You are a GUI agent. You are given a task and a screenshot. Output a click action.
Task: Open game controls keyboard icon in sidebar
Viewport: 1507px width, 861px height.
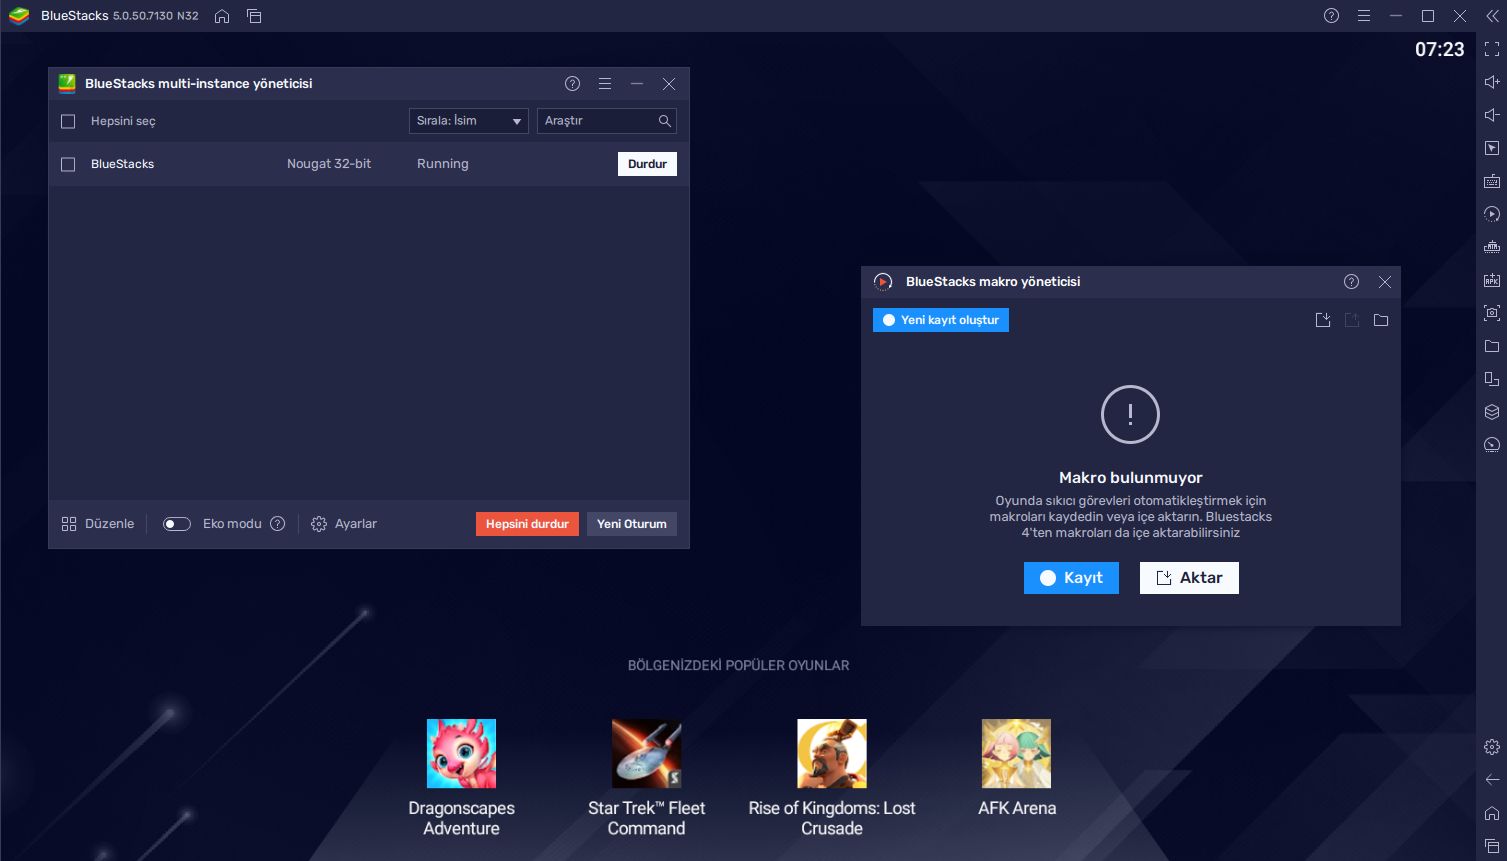(x=1491, y=181)
